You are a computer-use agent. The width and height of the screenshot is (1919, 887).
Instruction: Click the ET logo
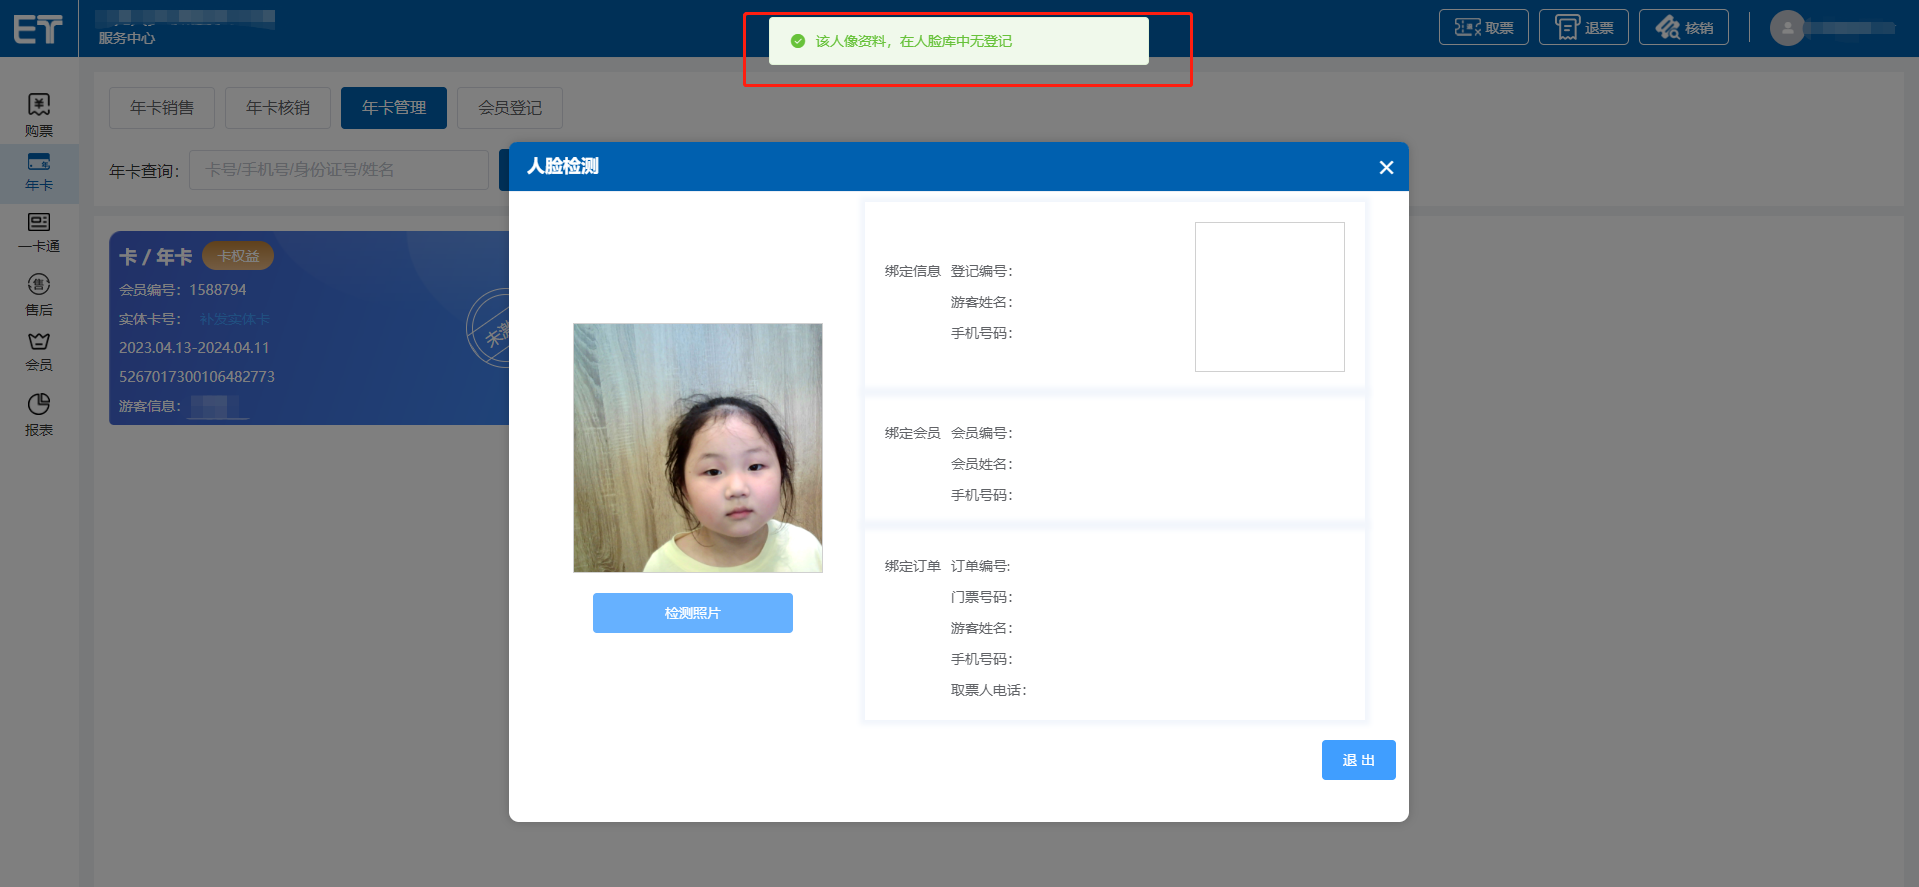38,29
